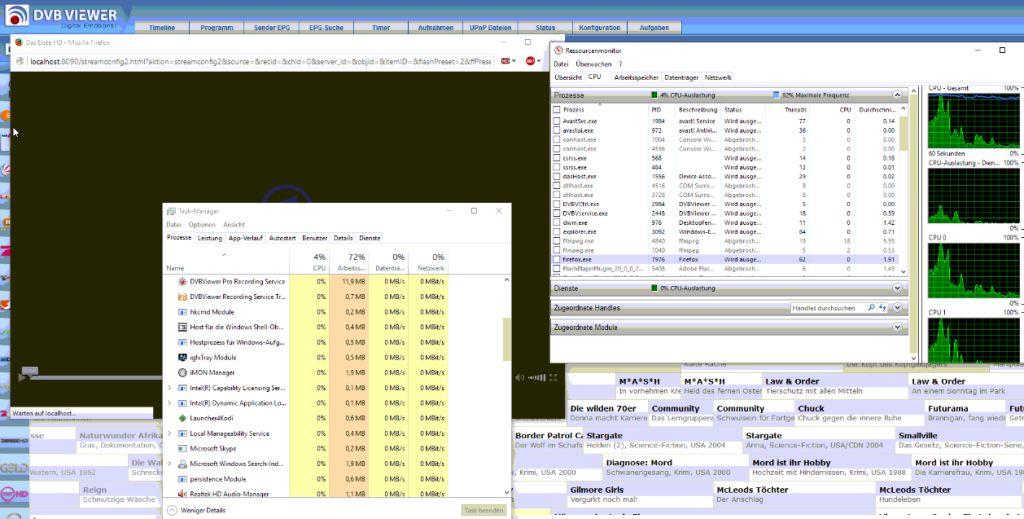Expand Intel(R) Capability Licensing Service row
The width and height of the screenshot is (1024, 519).
169,388
